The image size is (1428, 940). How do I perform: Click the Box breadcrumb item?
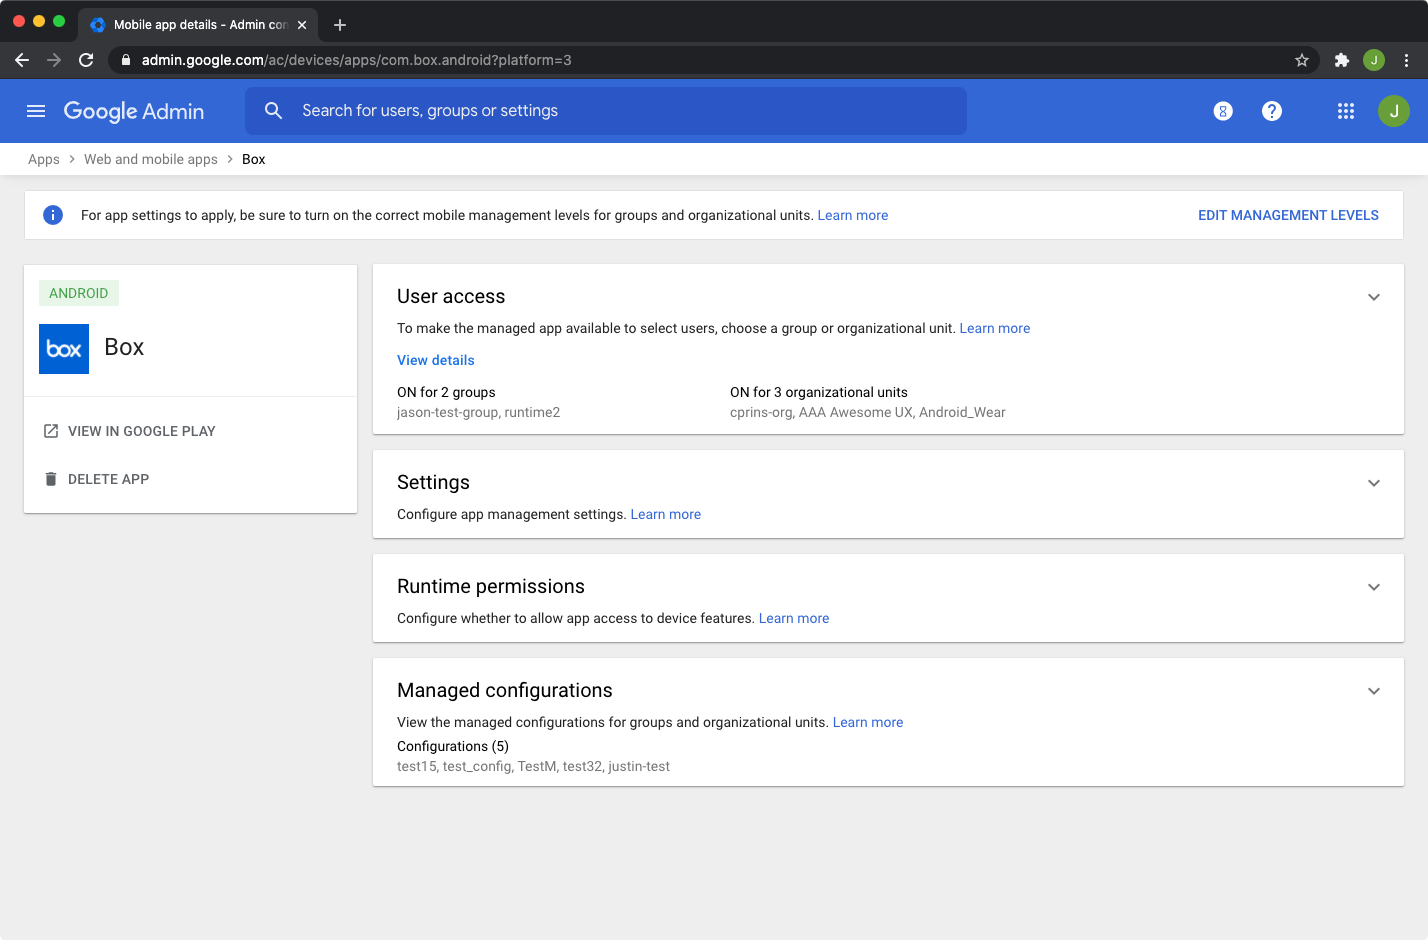coord(254,159)
